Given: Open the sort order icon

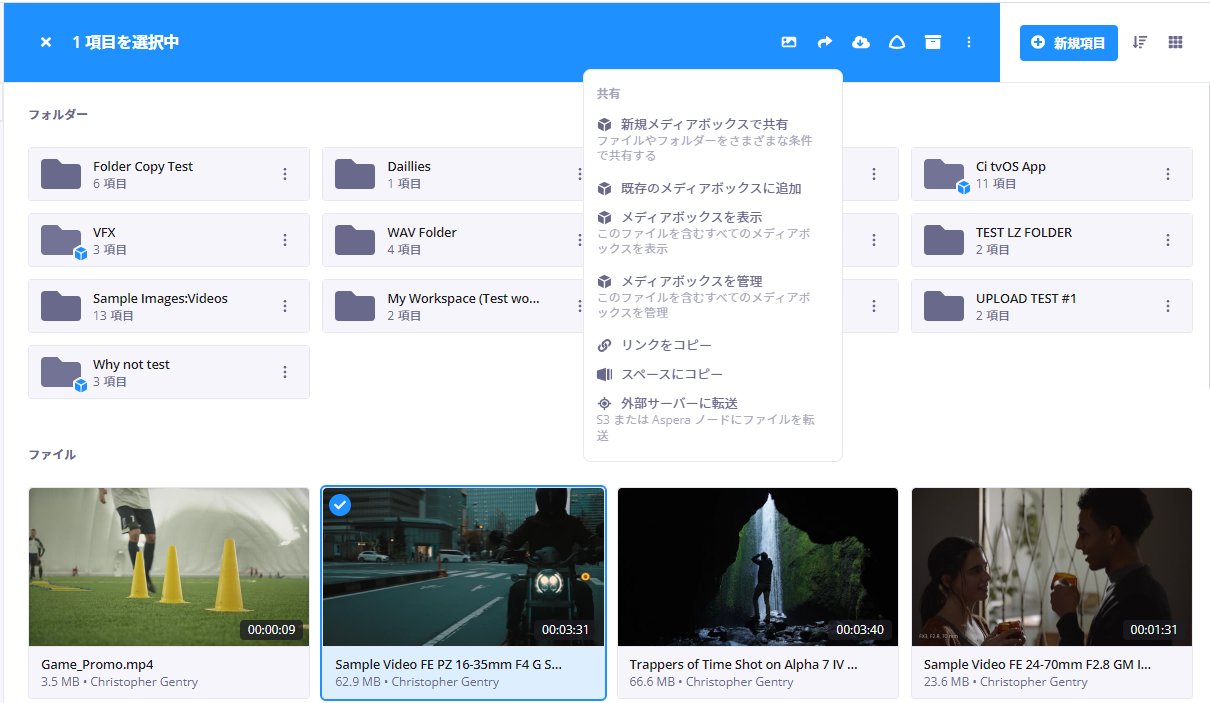Looking at the screenshot, I should click(1140, 42).
